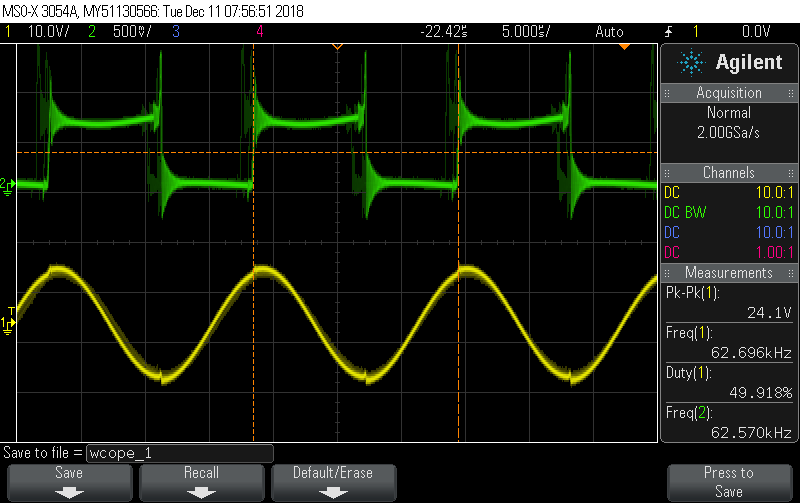The image size is (800, 503).
Task: Open the Channels panel header
Action: point(729,172)
